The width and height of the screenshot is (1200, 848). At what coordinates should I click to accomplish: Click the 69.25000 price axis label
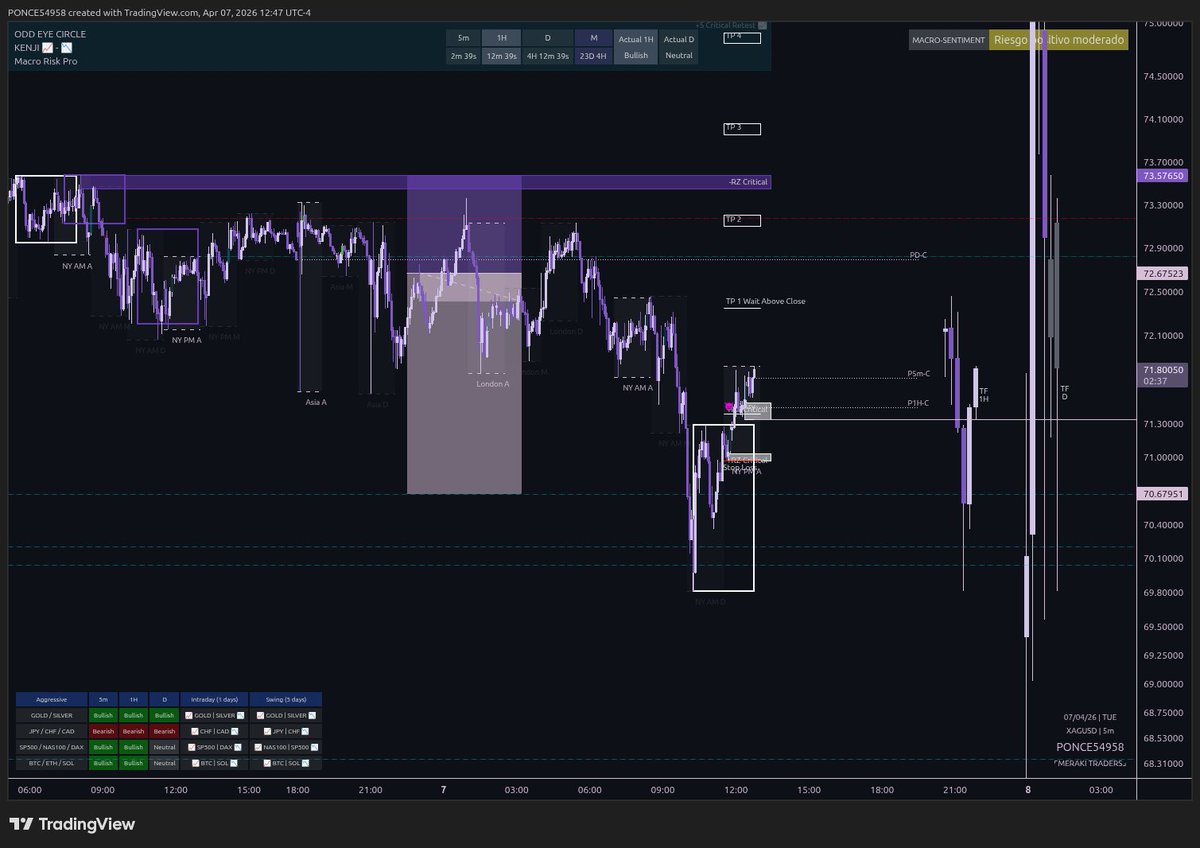(1163, 655)
